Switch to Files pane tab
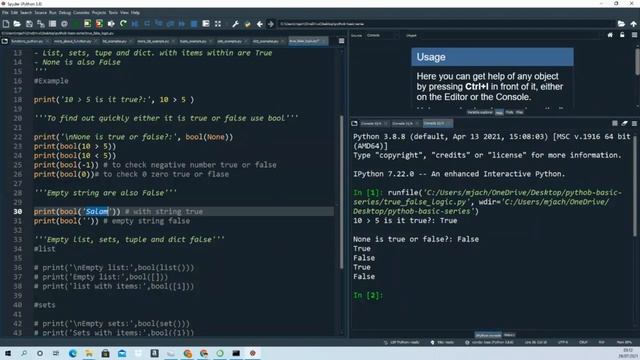The image size is (640, 360). [x=519, y=112]
